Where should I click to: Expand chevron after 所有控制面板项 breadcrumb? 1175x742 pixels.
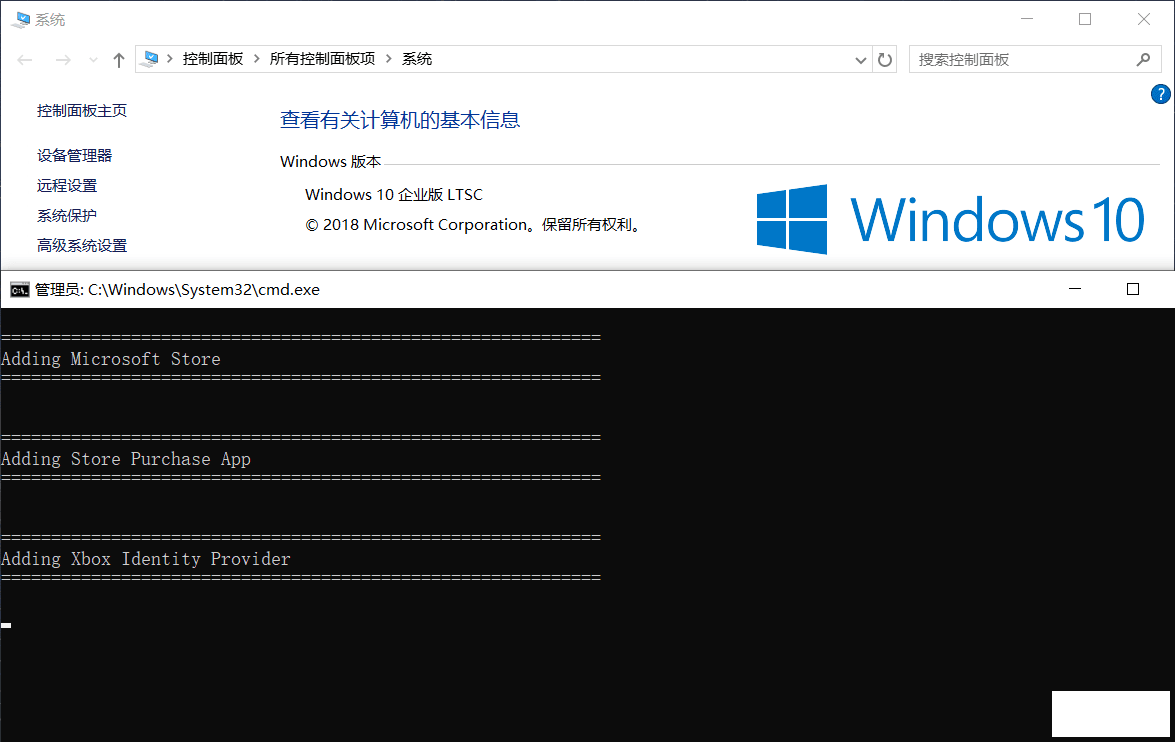pyautogui.click(x=389, y=58)
